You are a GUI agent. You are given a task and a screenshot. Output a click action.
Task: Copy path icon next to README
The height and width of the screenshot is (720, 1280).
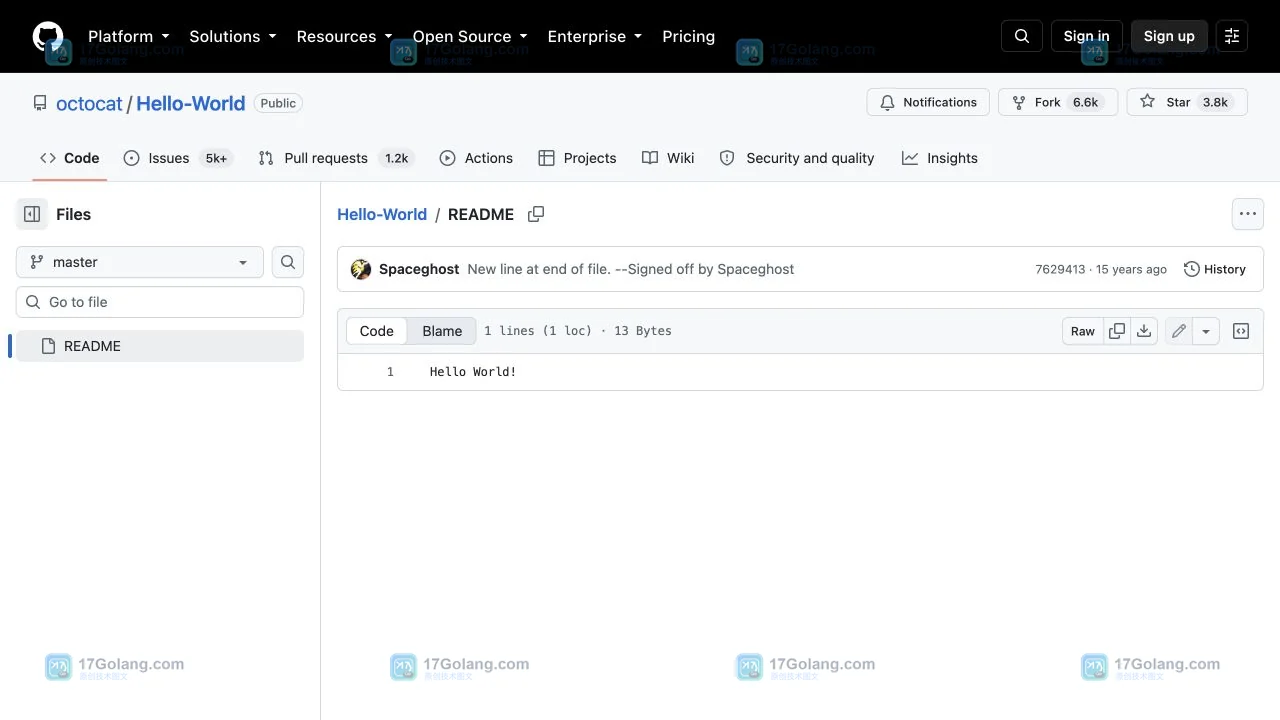pyautogui.click(x=536, y=214)
